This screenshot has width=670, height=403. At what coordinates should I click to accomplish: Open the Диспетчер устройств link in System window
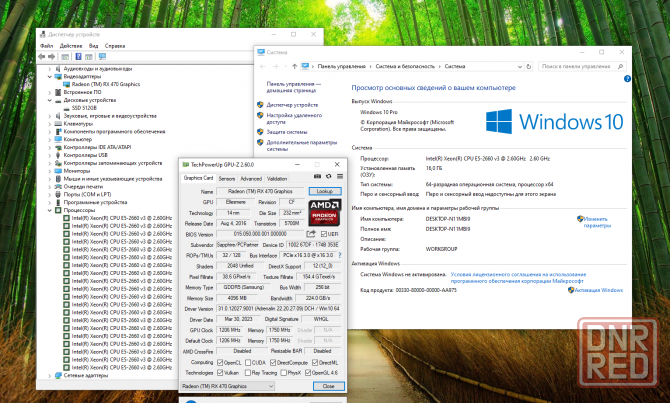tap(292, 105)
